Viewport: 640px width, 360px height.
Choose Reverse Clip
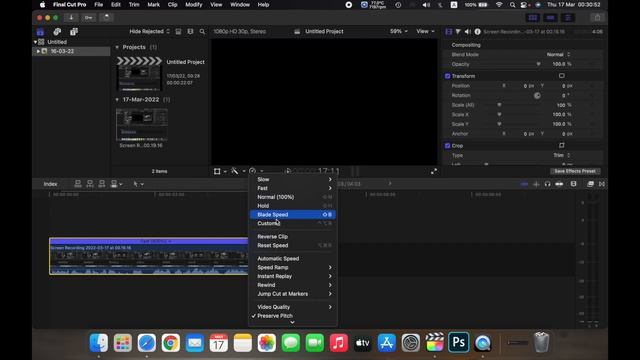click(x=293, y=237)
